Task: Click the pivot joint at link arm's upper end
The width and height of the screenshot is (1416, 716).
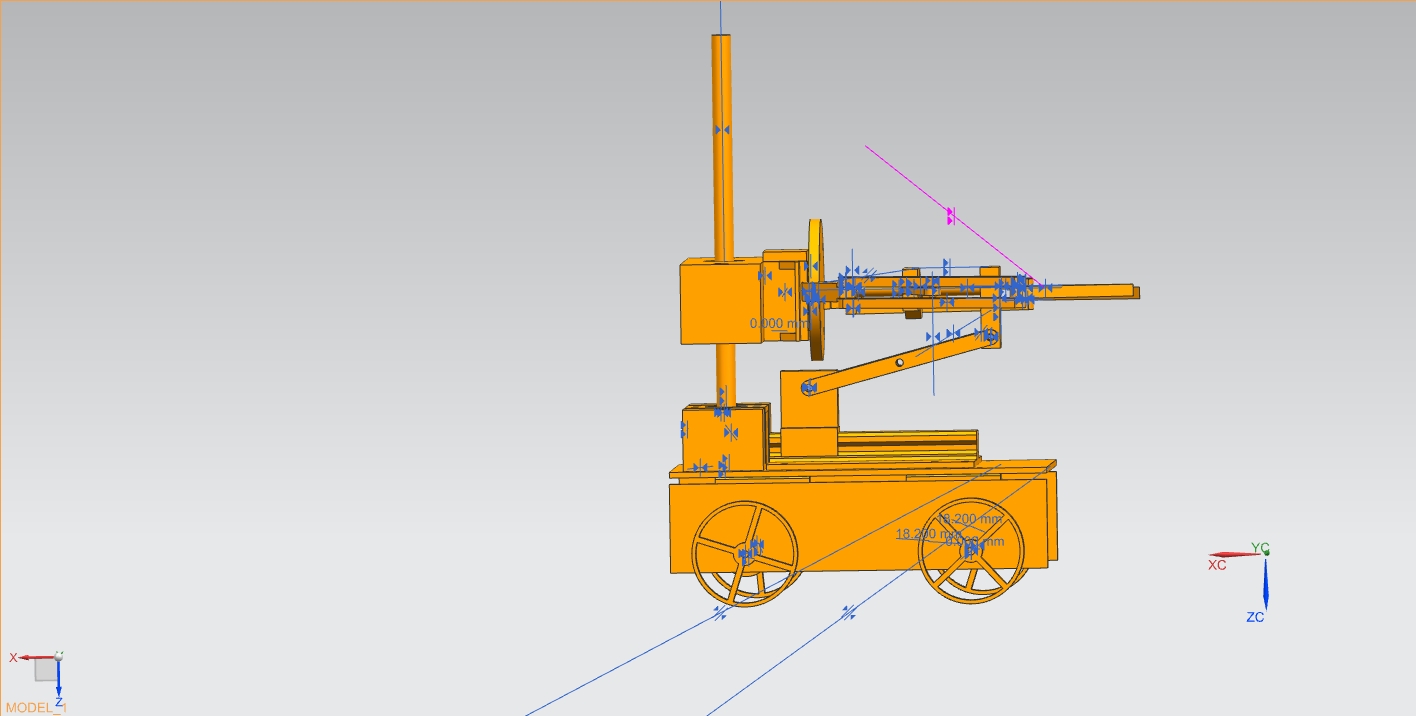Action: (x=989, y=335)
